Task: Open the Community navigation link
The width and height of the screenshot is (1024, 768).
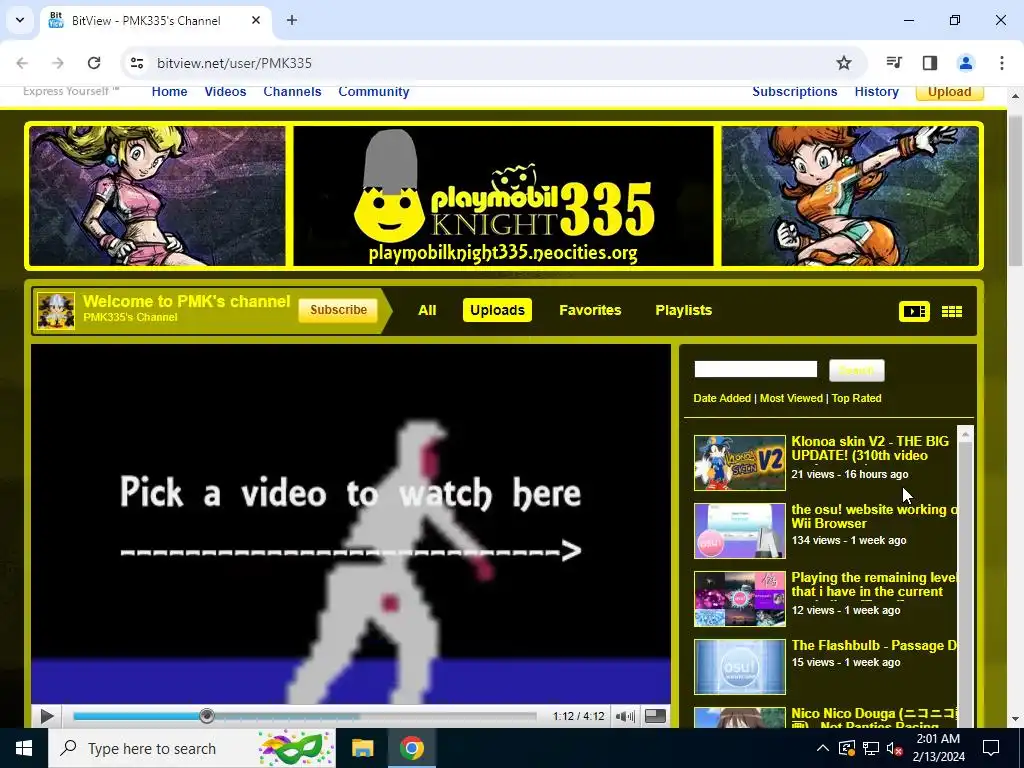Action: click(374, 91)
